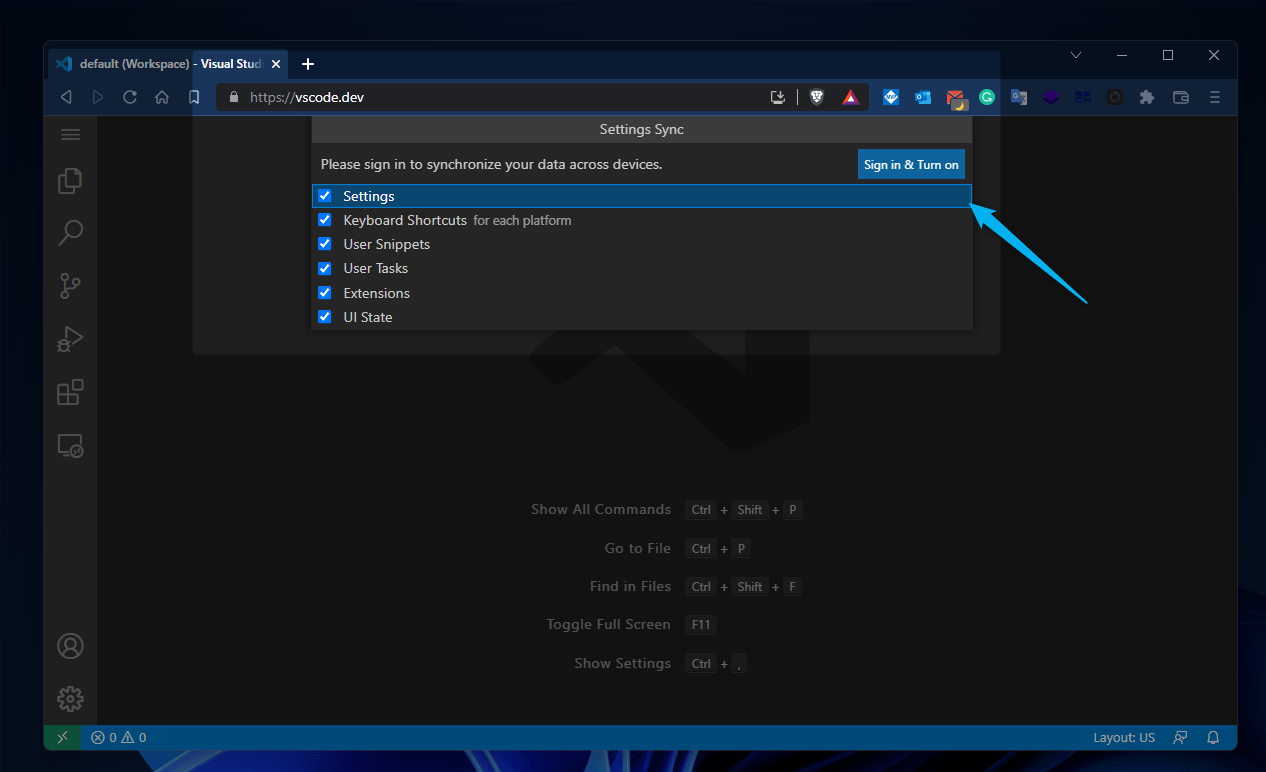This screenshot has height=772, width=1266.
Task: Open notifications bell in status bar
Action: coord(1213,738)
